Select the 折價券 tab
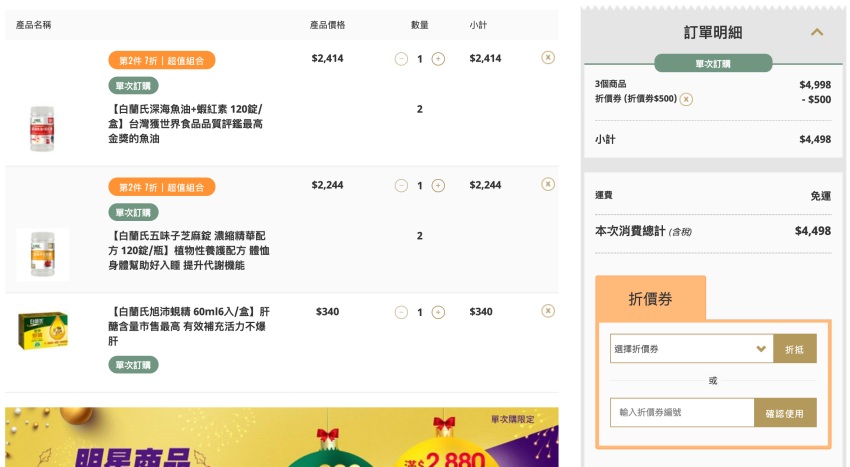The width and height of the screenshot is (850, 467). point(651,298)
